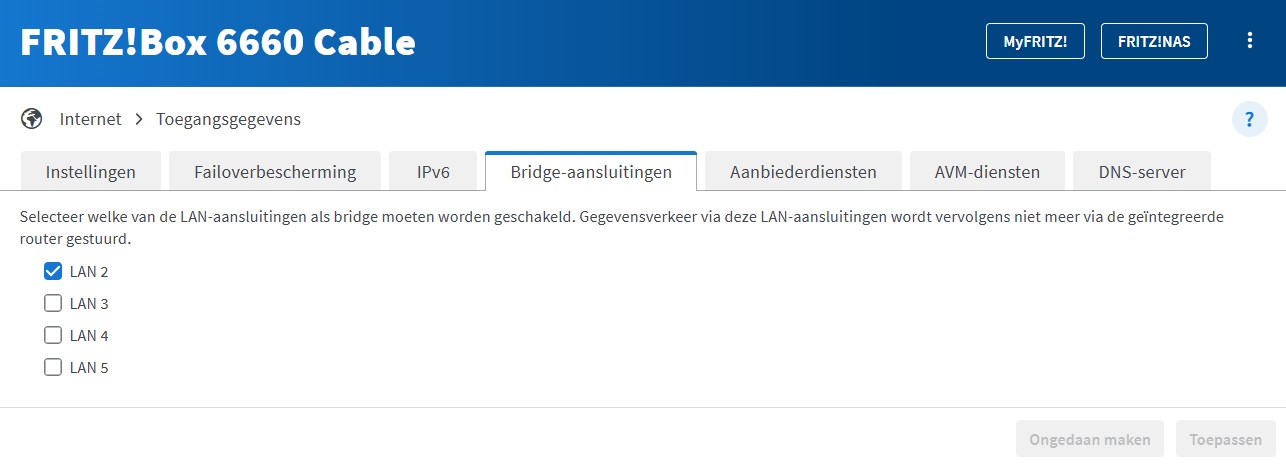This screenshot has width=1286, height=472.
Task: Switch to the AVM-diensten tab
Action: click(x=987, y=172)
